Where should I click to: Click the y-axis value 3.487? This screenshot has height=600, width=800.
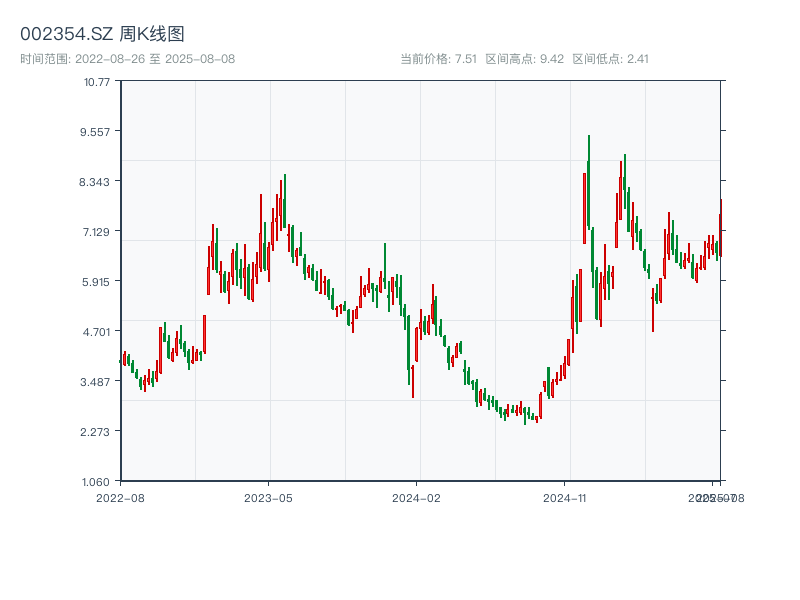(95, 382)
